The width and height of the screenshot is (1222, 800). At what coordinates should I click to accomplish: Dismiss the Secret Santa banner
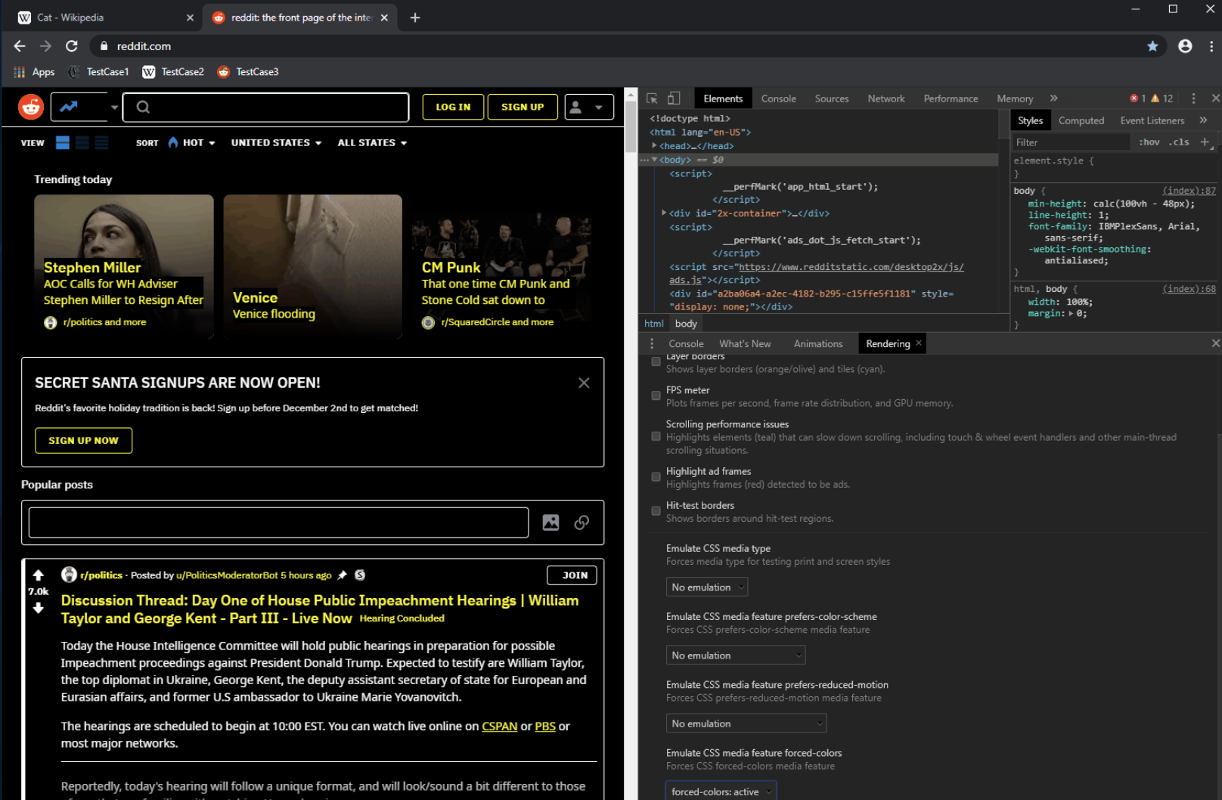pos(584,383)
